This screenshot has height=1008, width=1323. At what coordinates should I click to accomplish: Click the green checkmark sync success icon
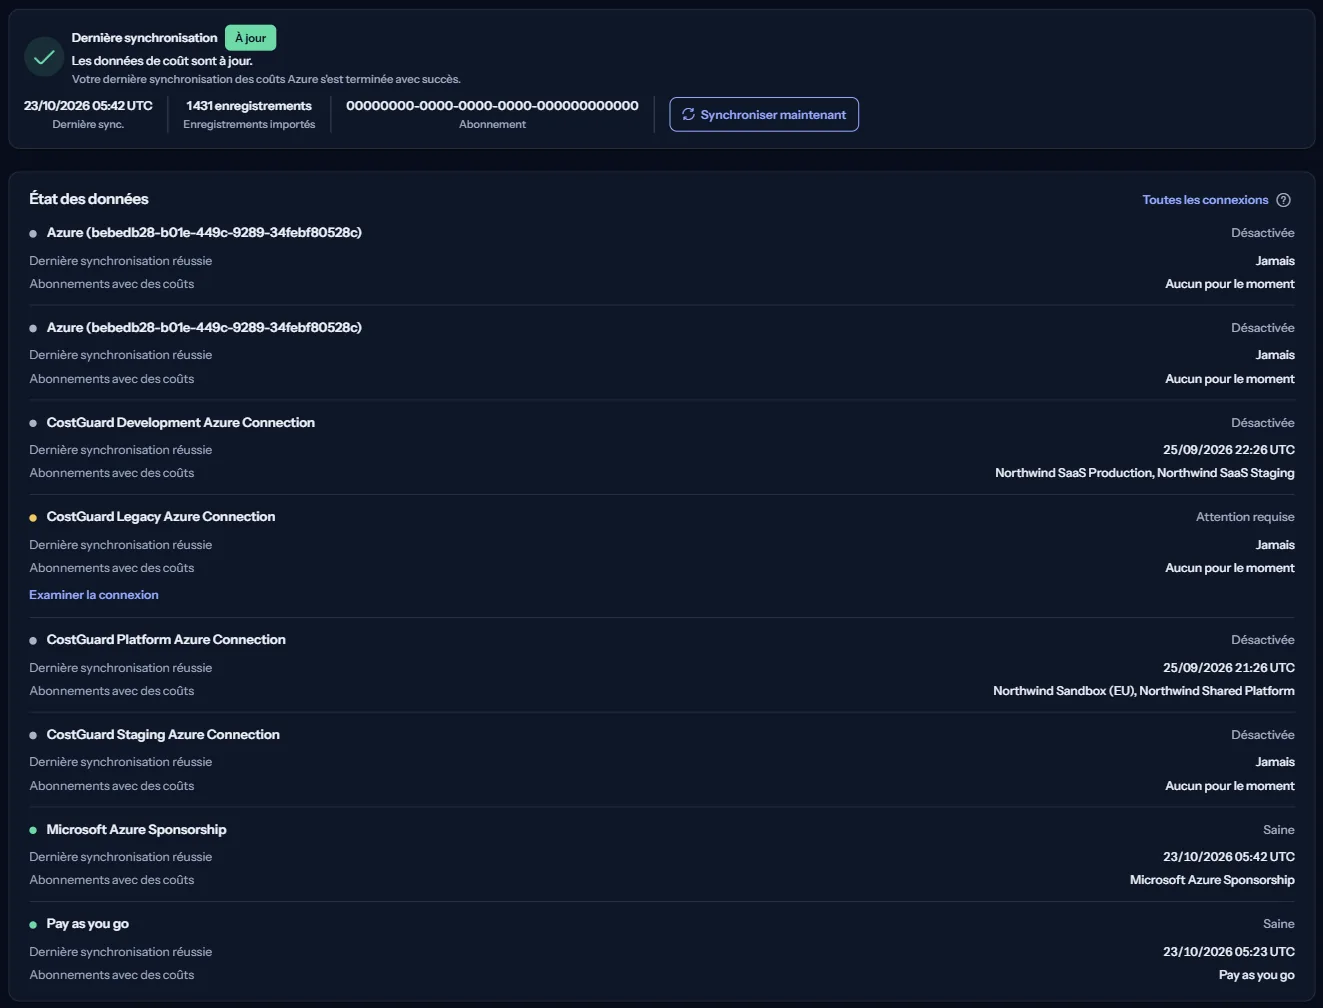point(44,57)
